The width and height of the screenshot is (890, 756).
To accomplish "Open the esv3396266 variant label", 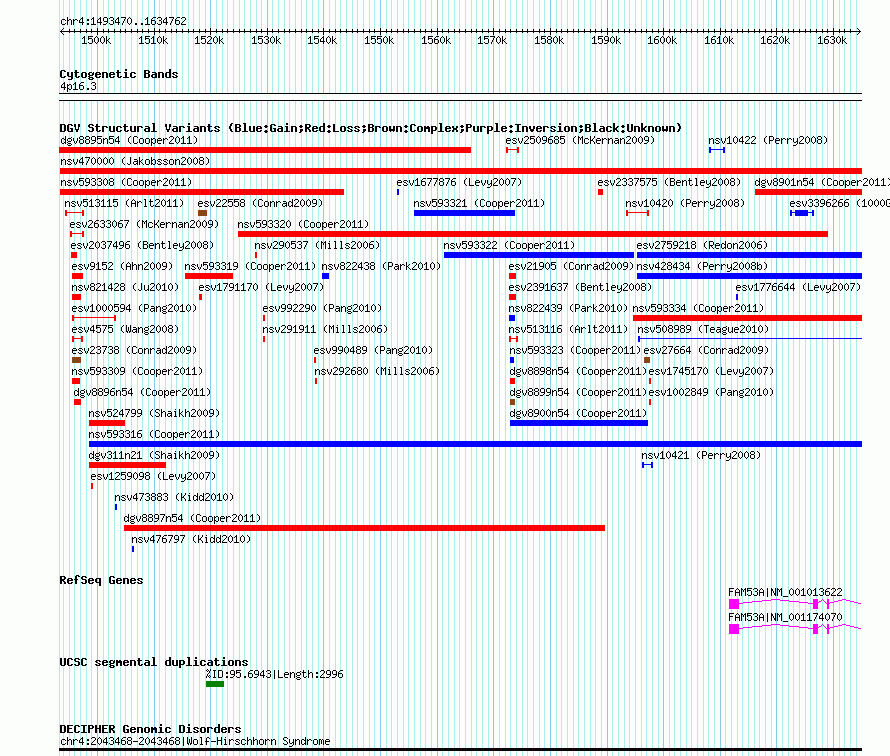I will pyautogui.click(x=839, y=203).
